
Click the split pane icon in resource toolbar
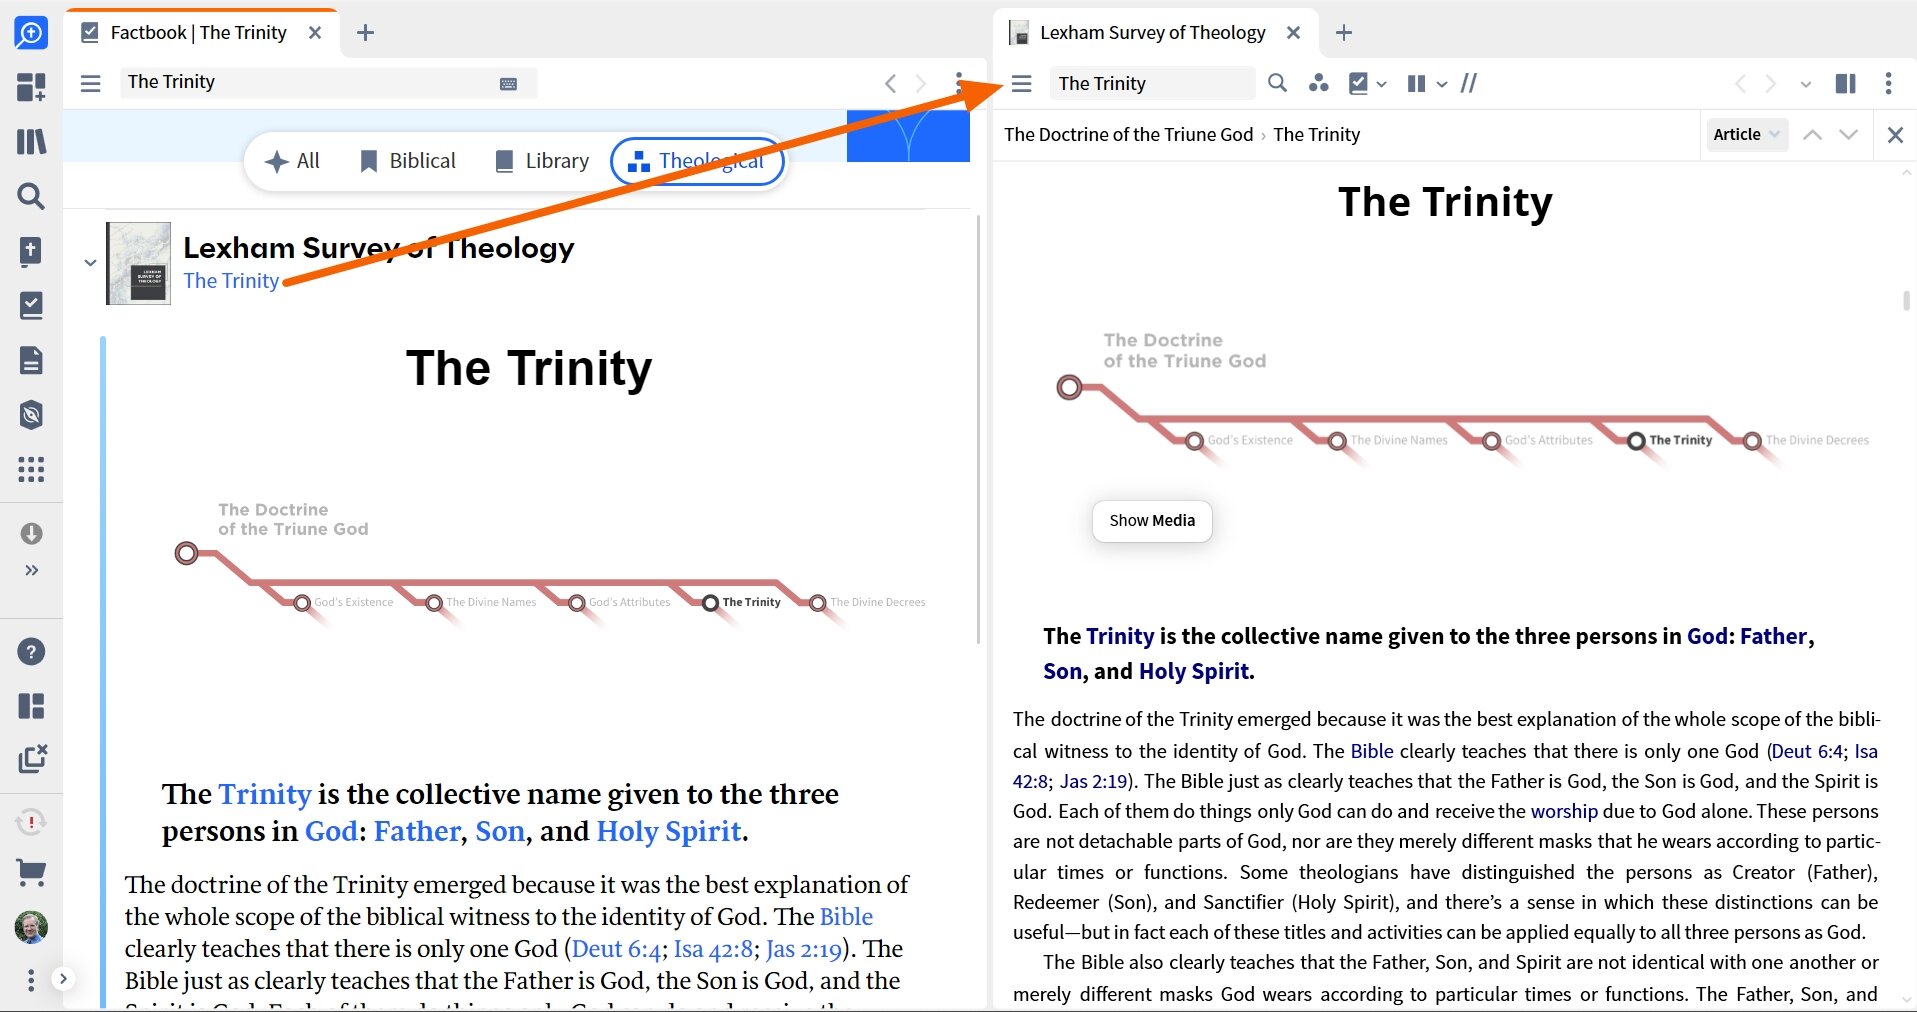pyautogui.click(x=1846, y=83)
